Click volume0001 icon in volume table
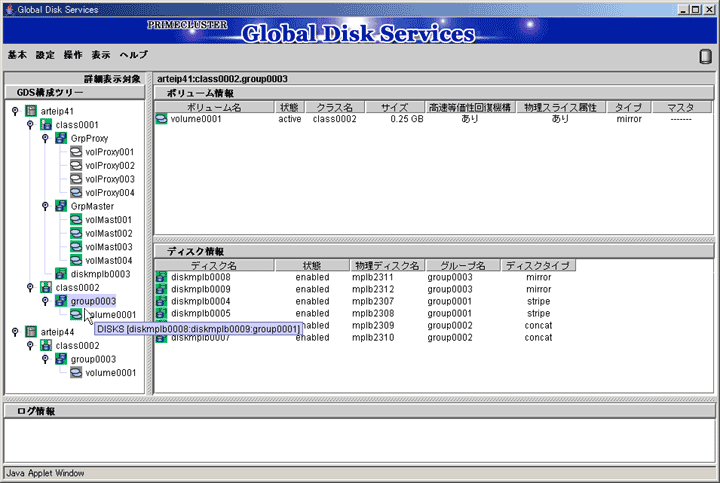This screenshot has width=720, height=483. coord(161,119)
